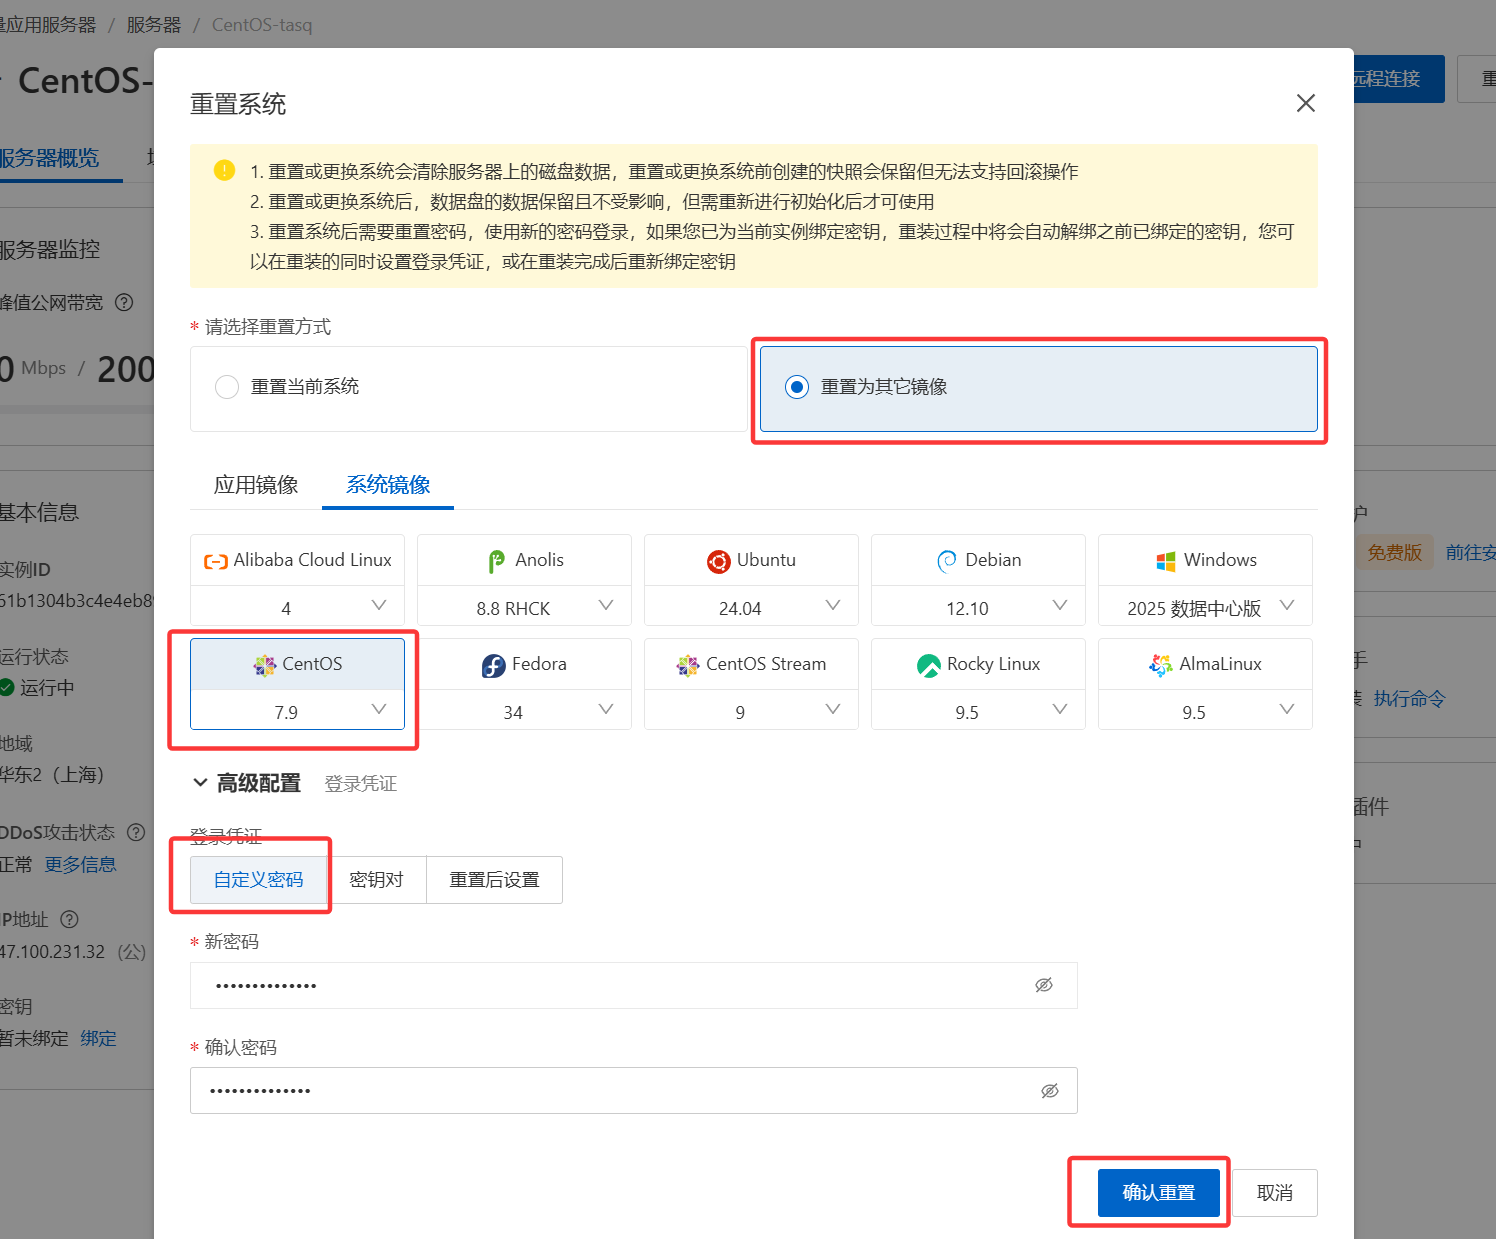Click the Windows logo icon

pyautogui.click(x=1166, y=561)
